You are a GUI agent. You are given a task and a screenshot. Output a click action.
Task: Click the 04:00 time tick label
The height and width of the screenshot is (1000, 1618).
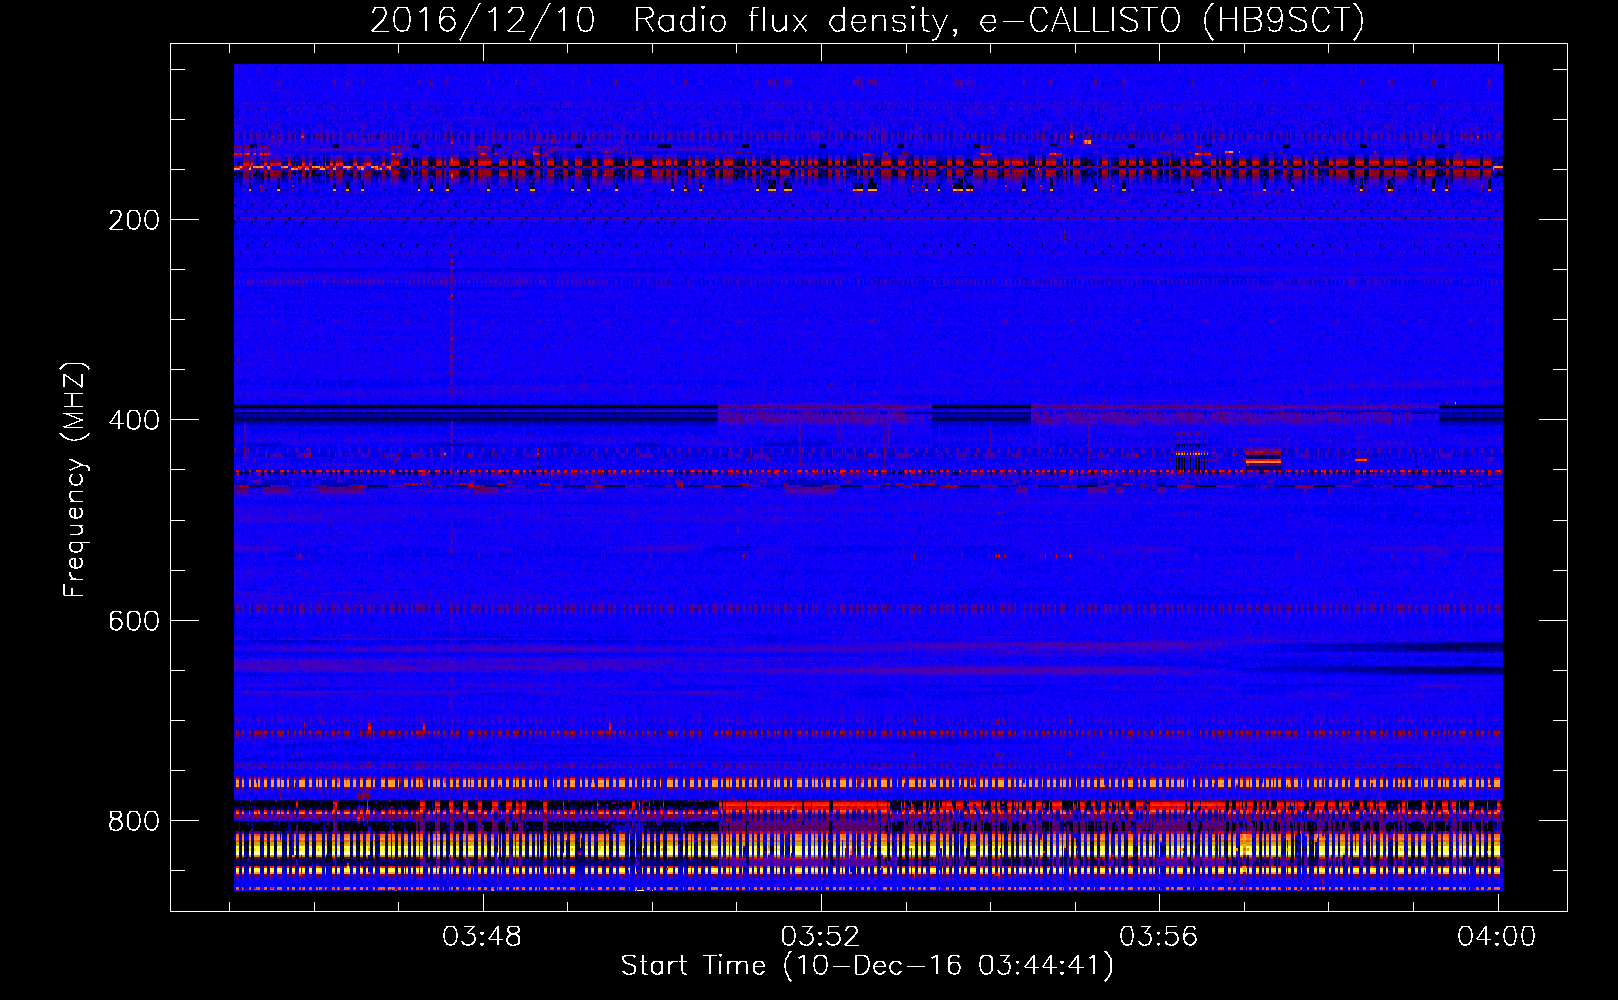[x=1496, y=937]
